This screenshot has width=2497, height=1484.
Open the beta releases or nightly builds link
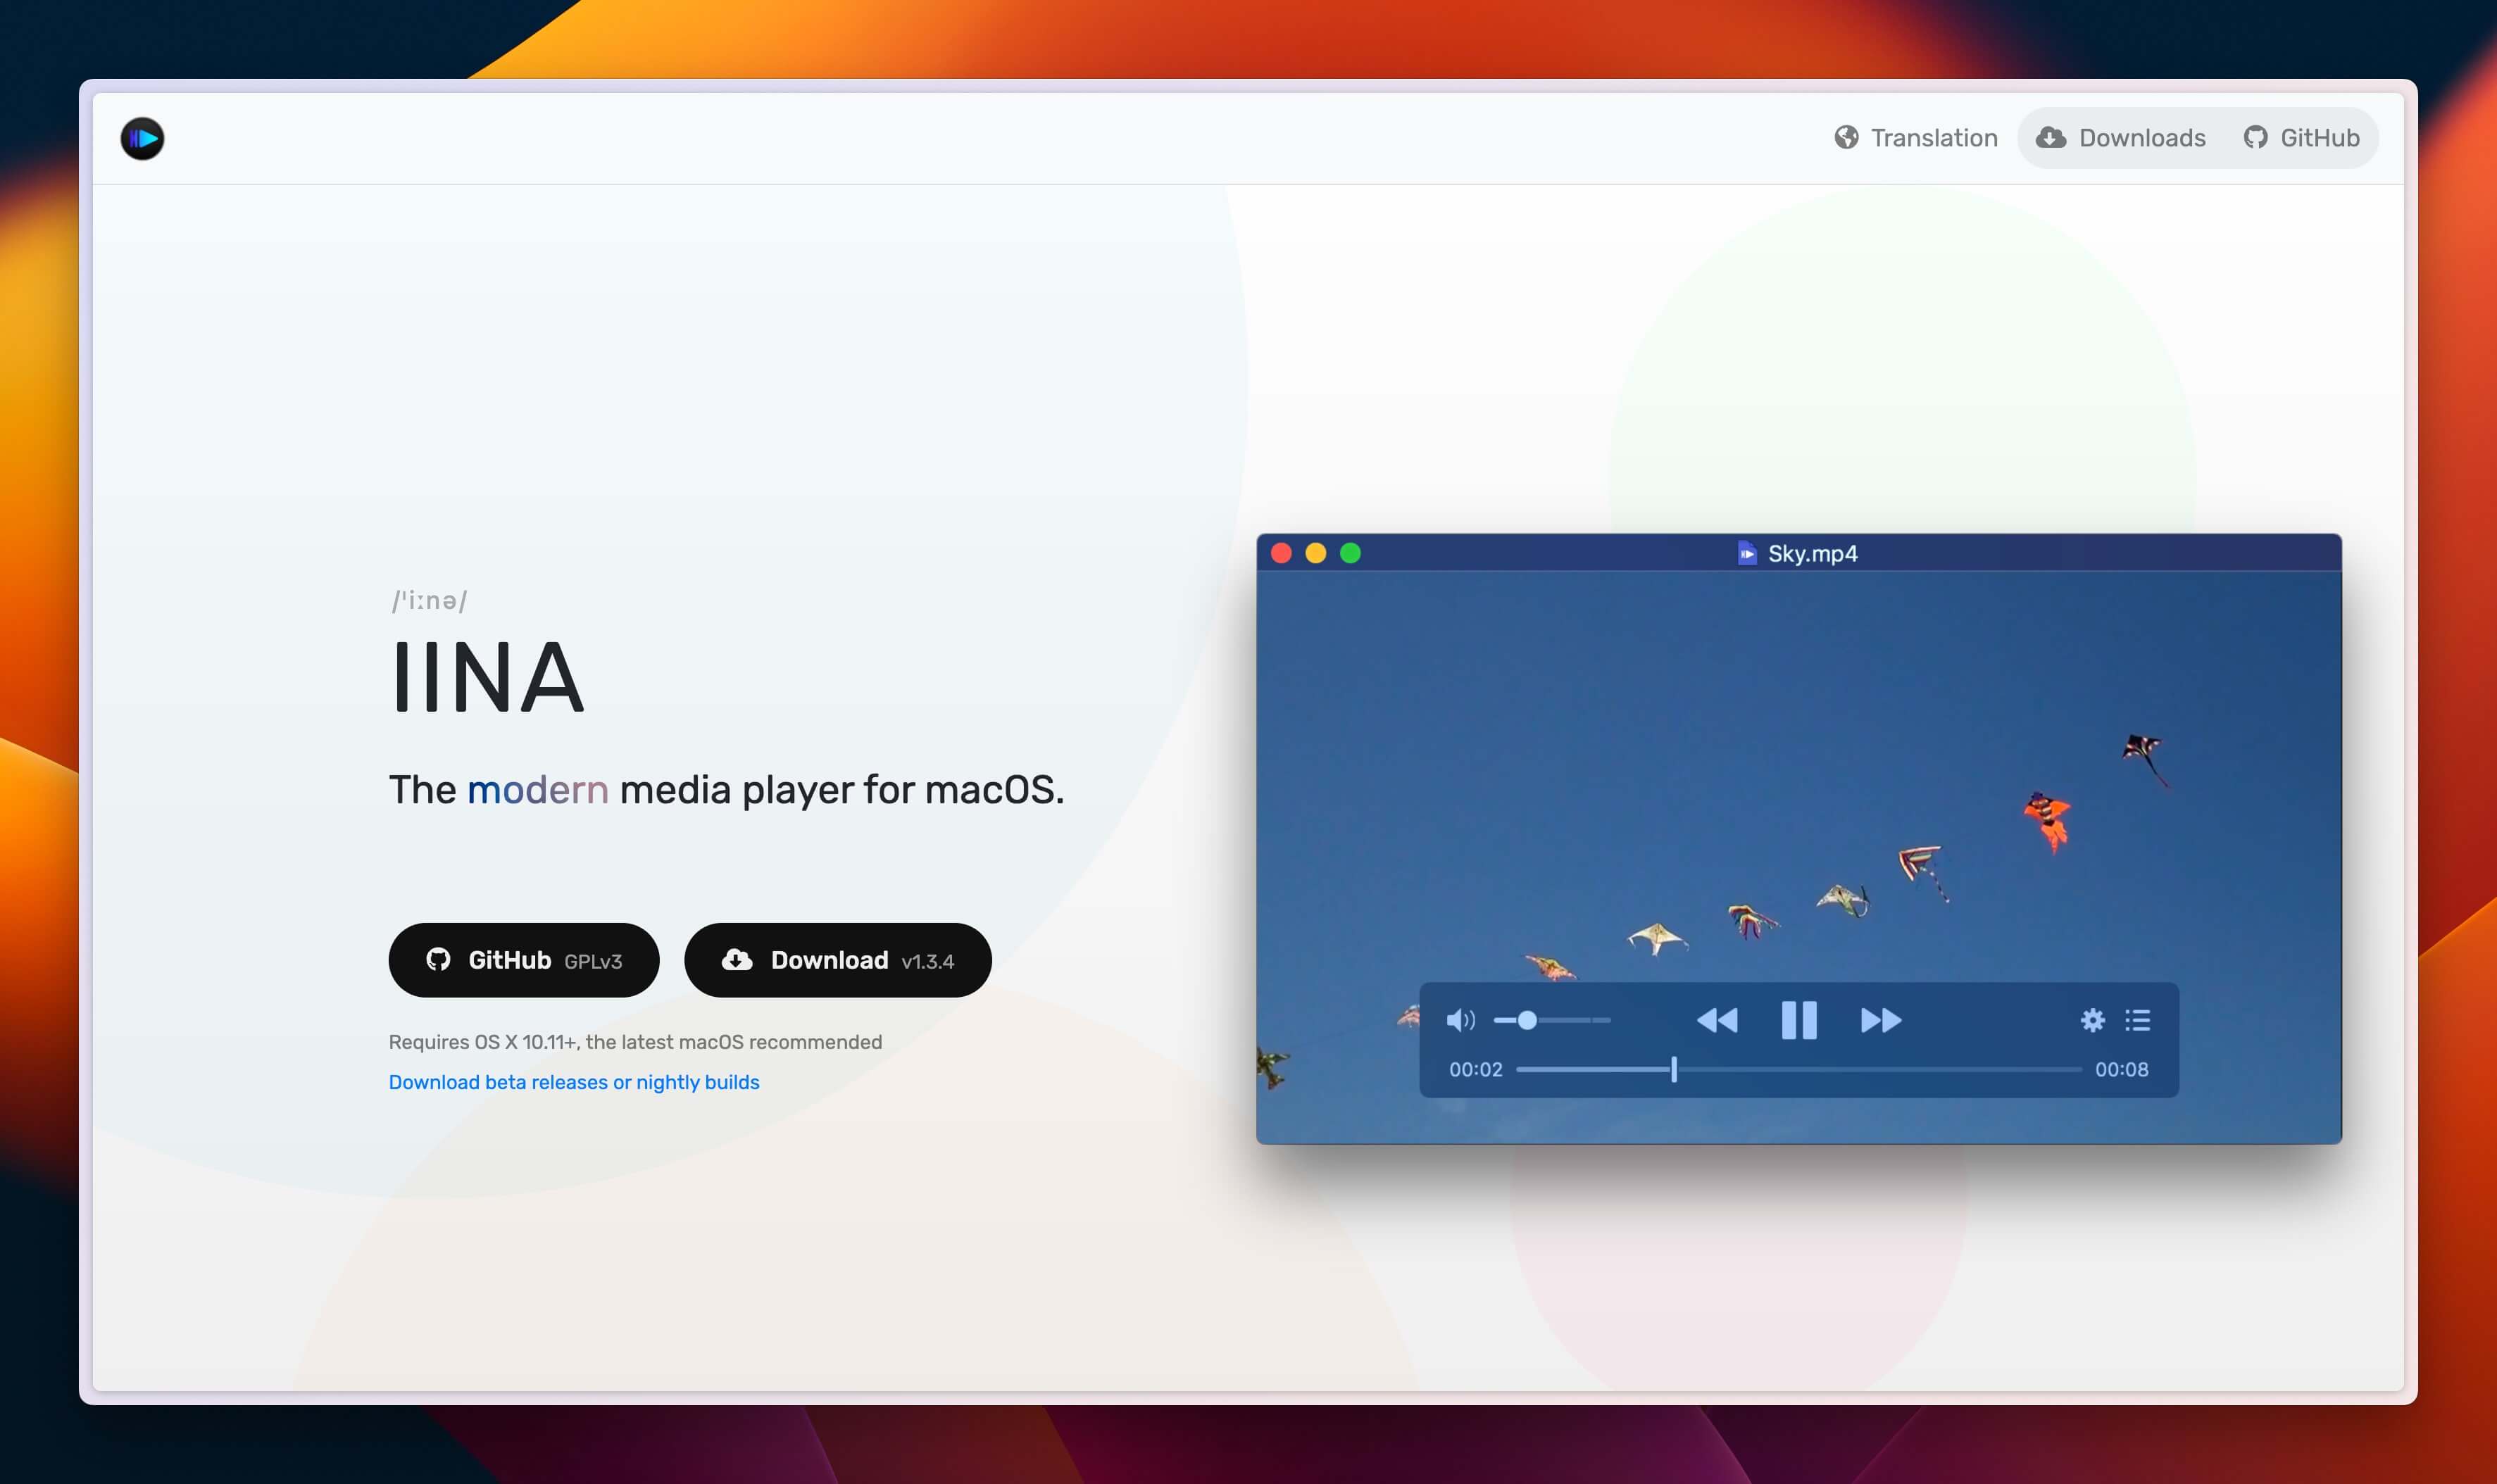tap(573, 1082)
